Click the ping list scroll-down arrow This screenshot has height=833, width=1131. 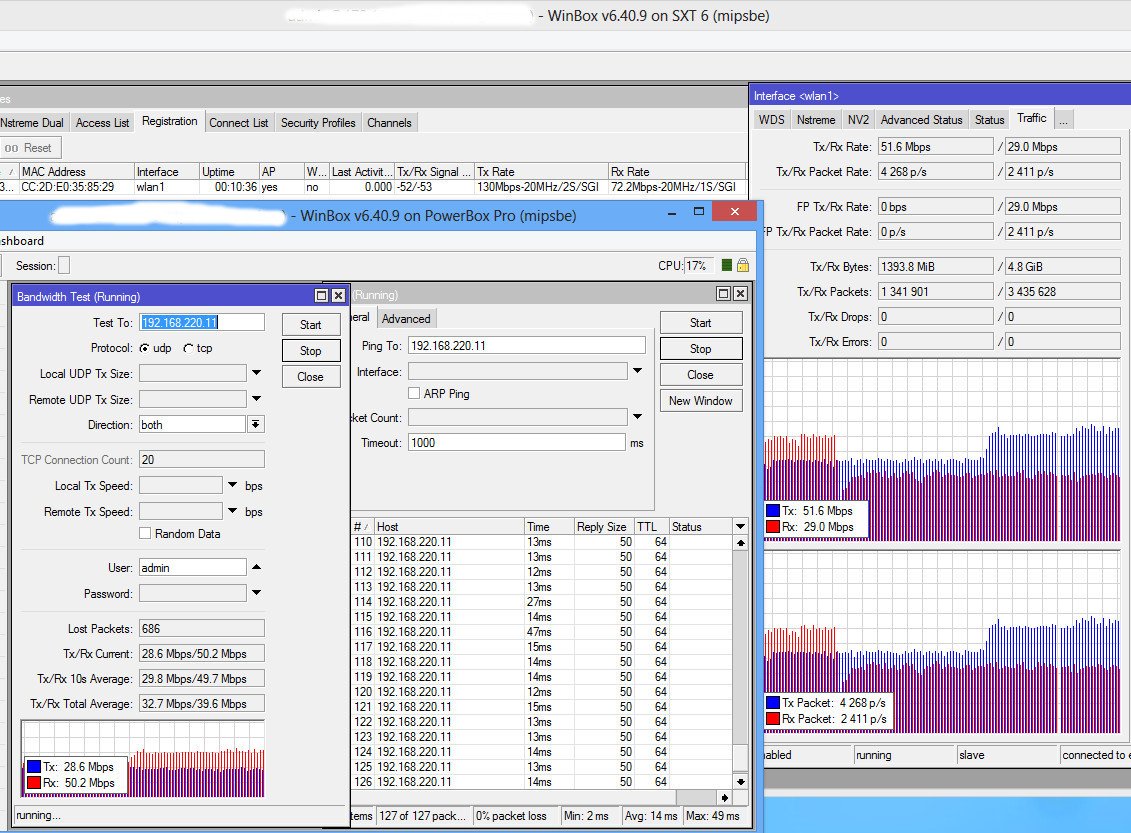(740, 781)
